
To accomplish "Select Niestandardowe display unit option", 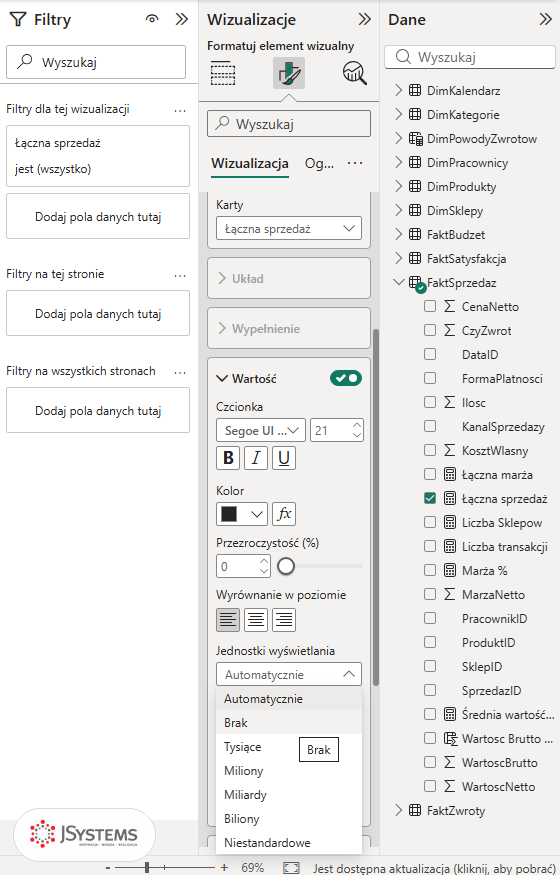I will tap(289, 843).
